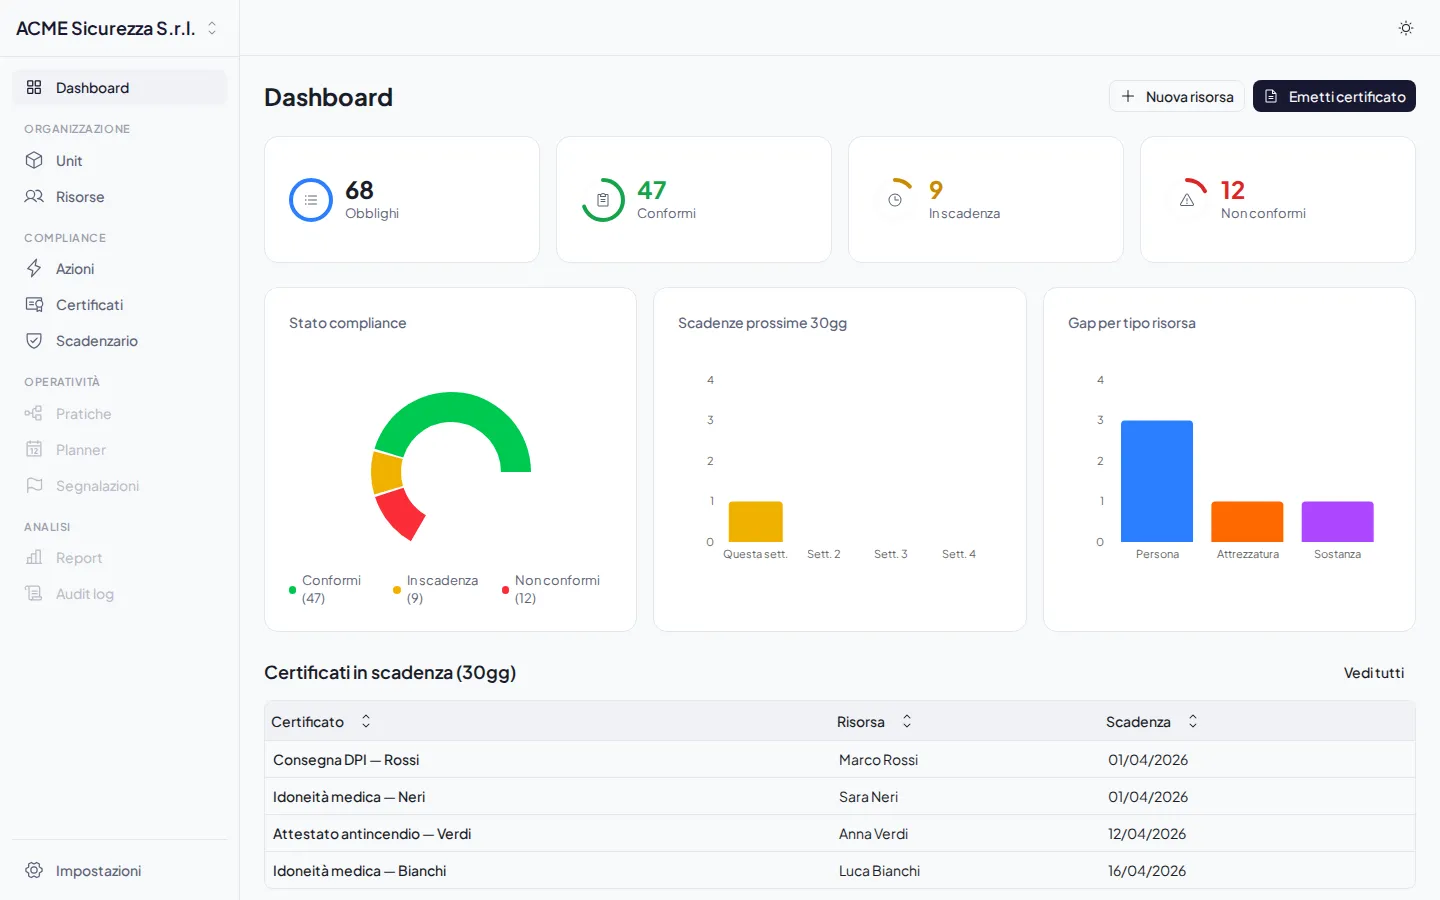The width and height of the screenshot is (1440, 900).
Task: Click the Azioni compliance icon
Action: coord(34,268)
